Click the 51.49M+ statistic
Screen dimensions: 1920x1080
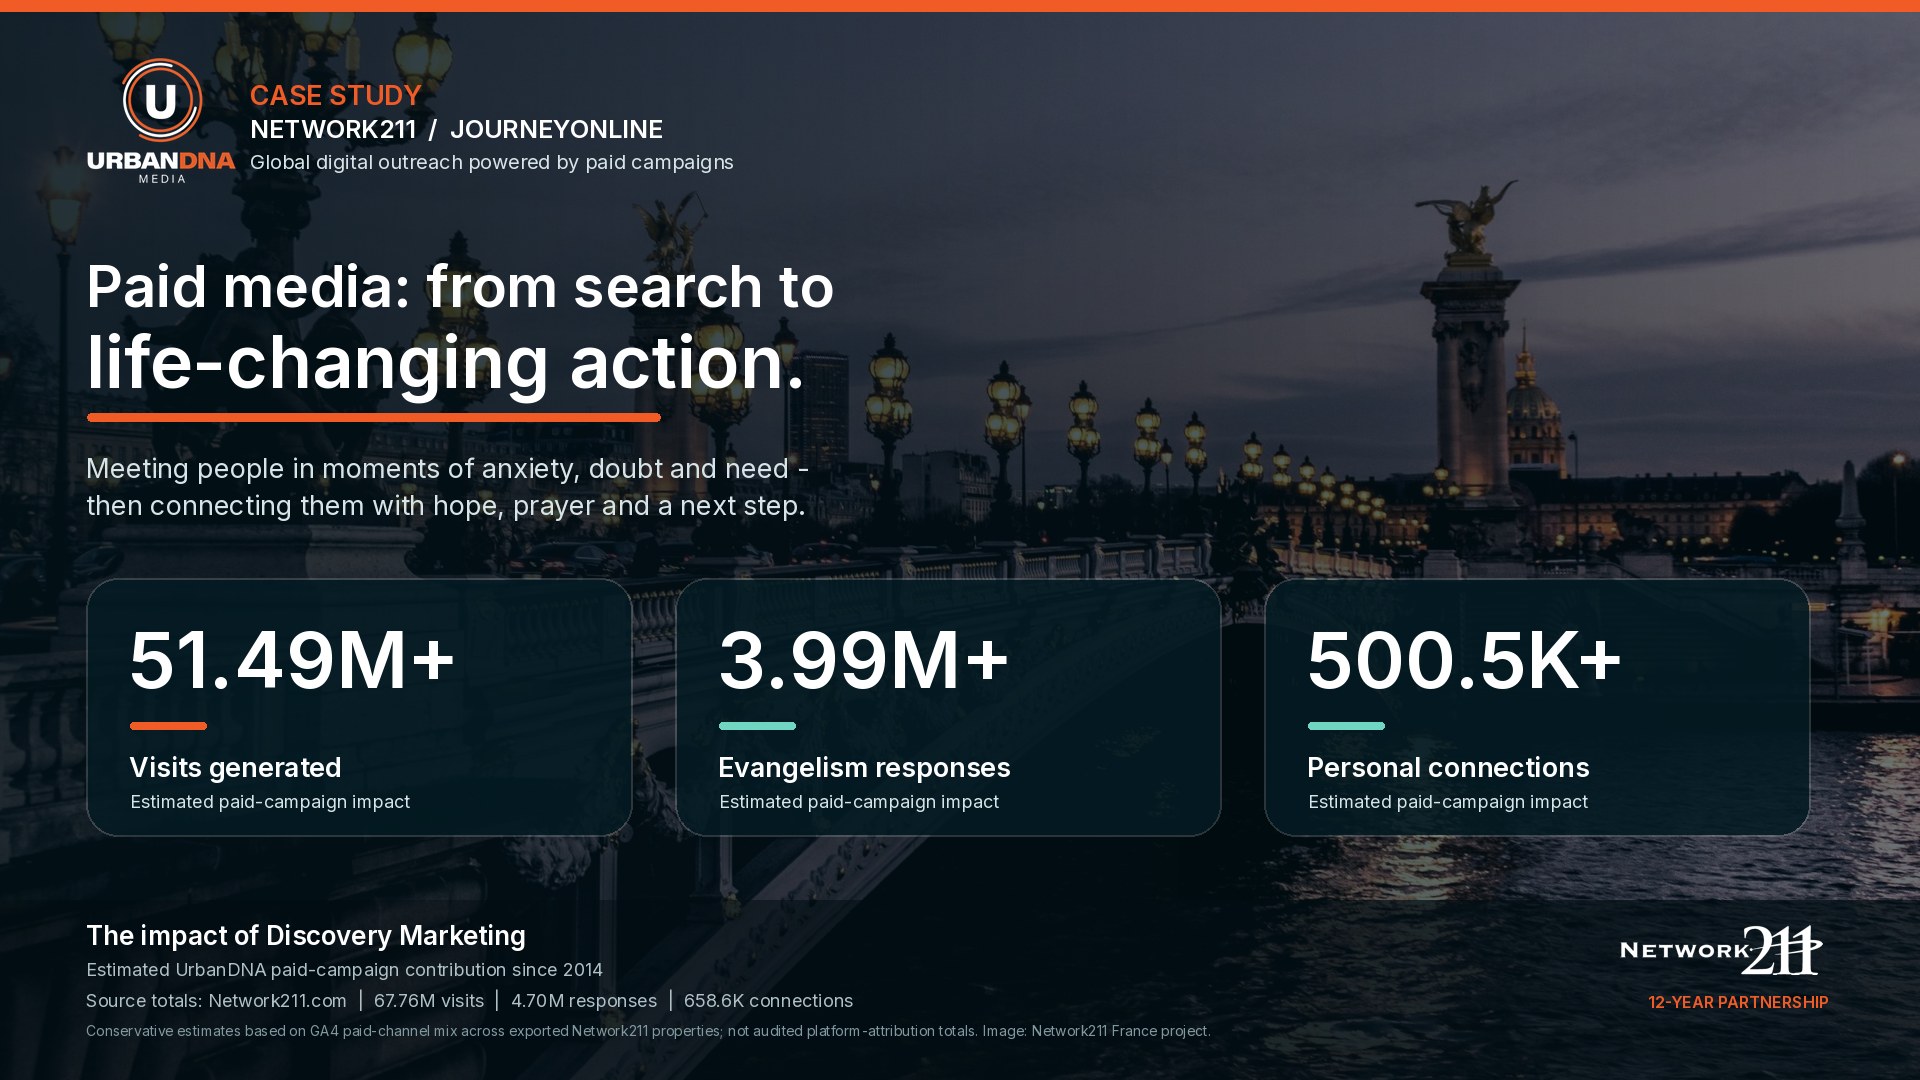(x=292, y=661)
